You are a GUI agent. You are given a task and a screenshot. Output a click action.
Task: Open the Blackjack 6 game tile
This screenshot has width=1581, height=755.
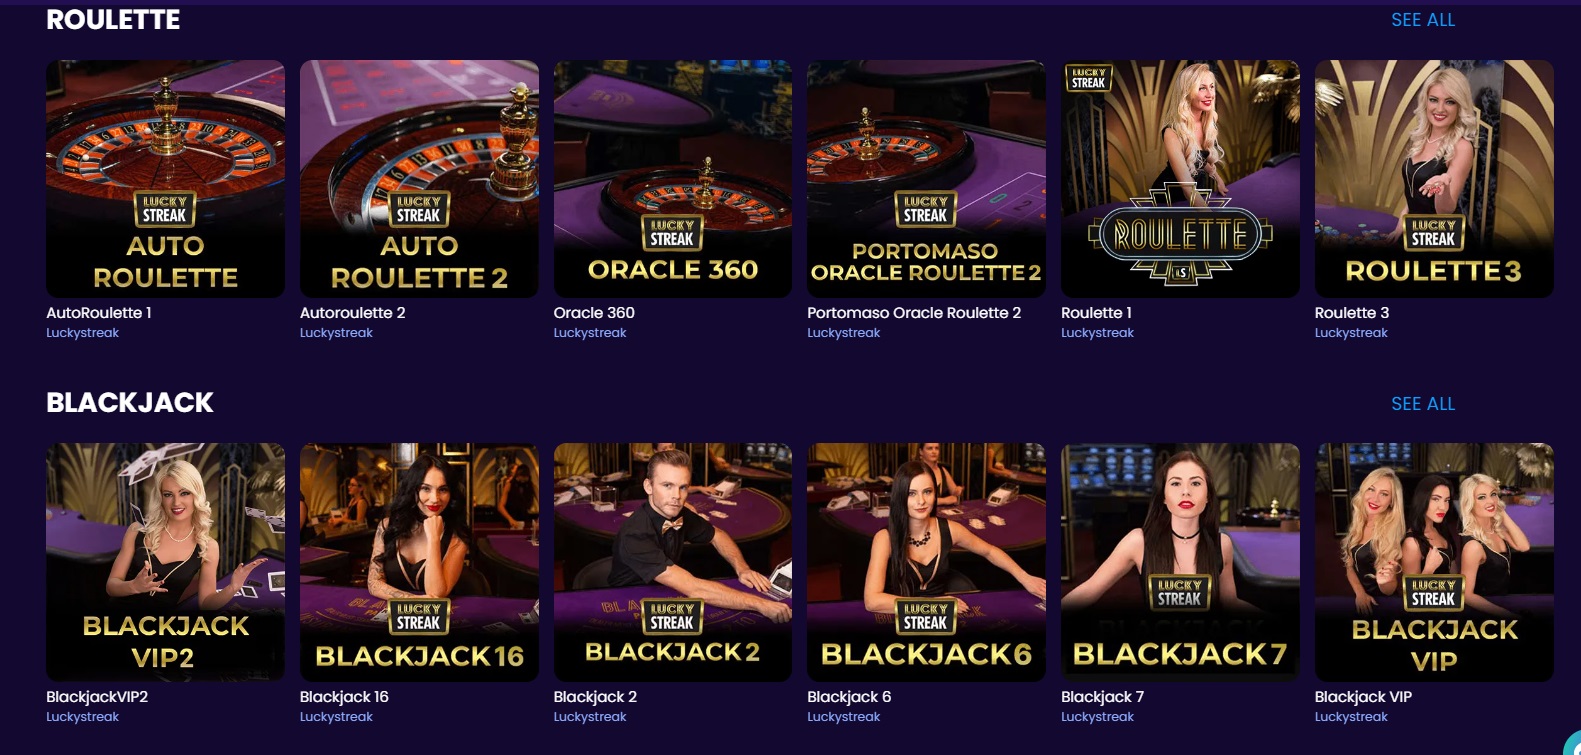(x=926, y=562)
